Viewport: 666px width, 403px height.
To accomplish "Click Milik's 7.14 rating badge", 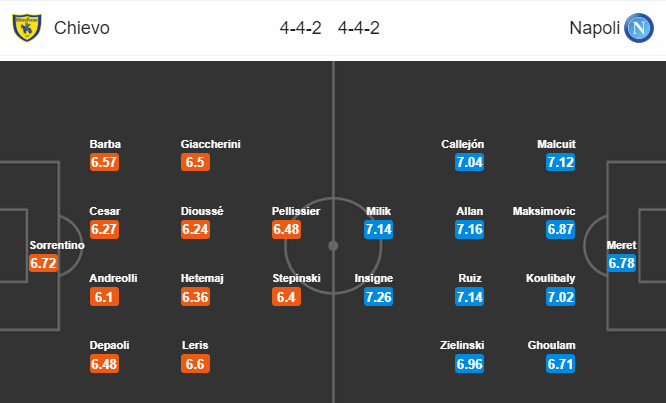I will tap(378, 229).
